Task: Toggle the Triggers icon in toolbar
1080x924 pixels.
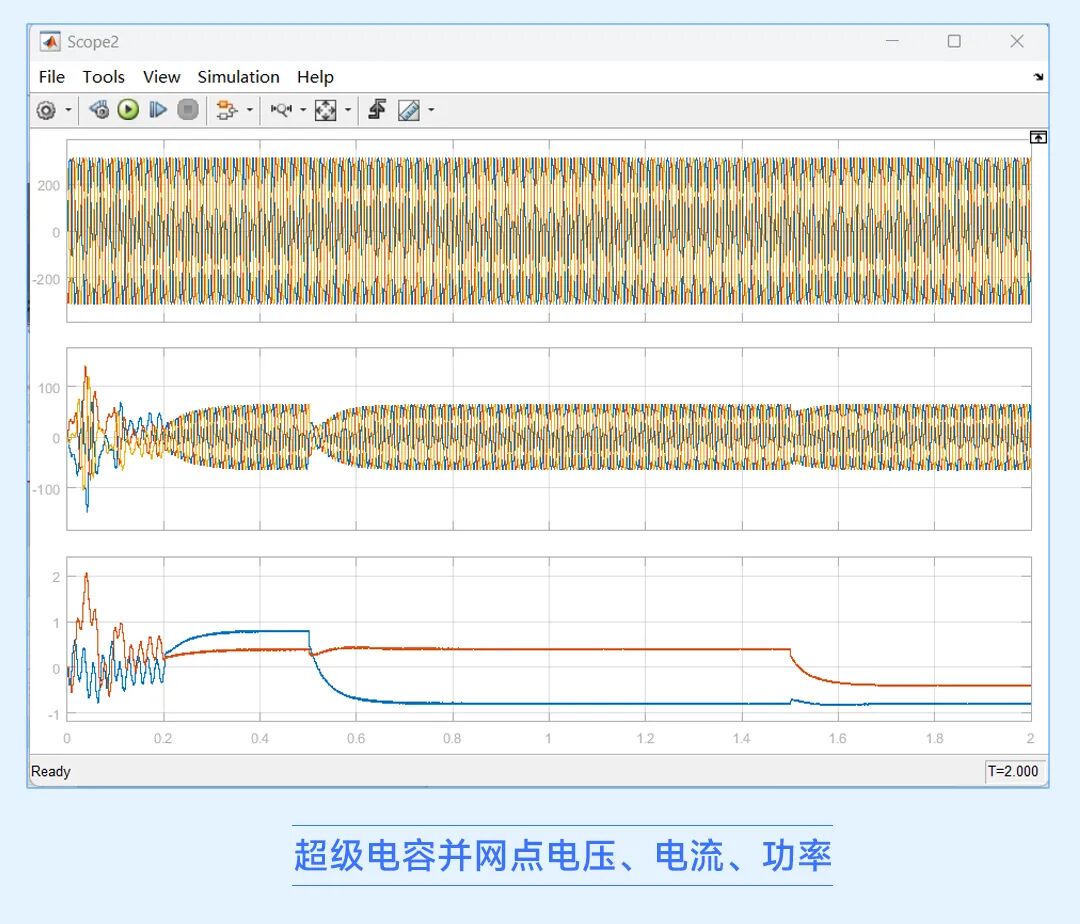Action: click(377, 110)
